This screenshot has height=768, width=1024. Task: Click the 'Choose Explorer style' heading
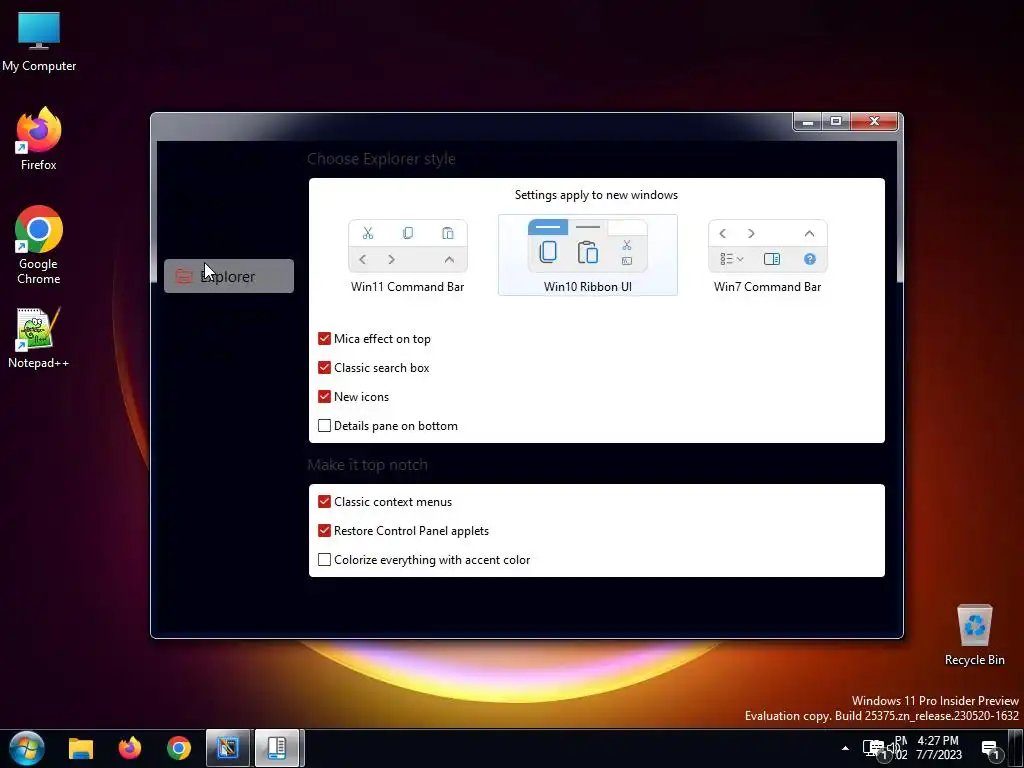[x=381, y=159]
